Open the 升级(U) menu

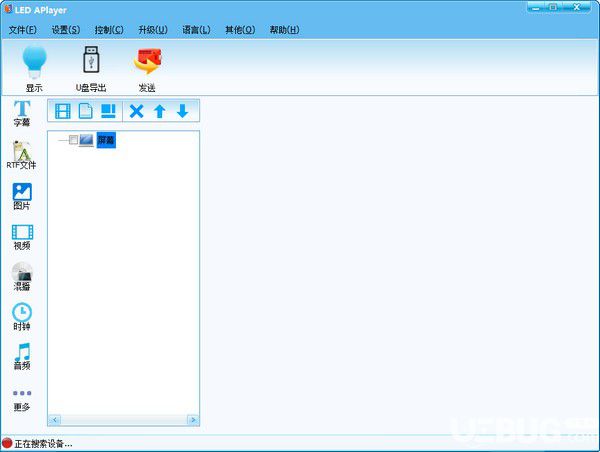tap(153, 30)
